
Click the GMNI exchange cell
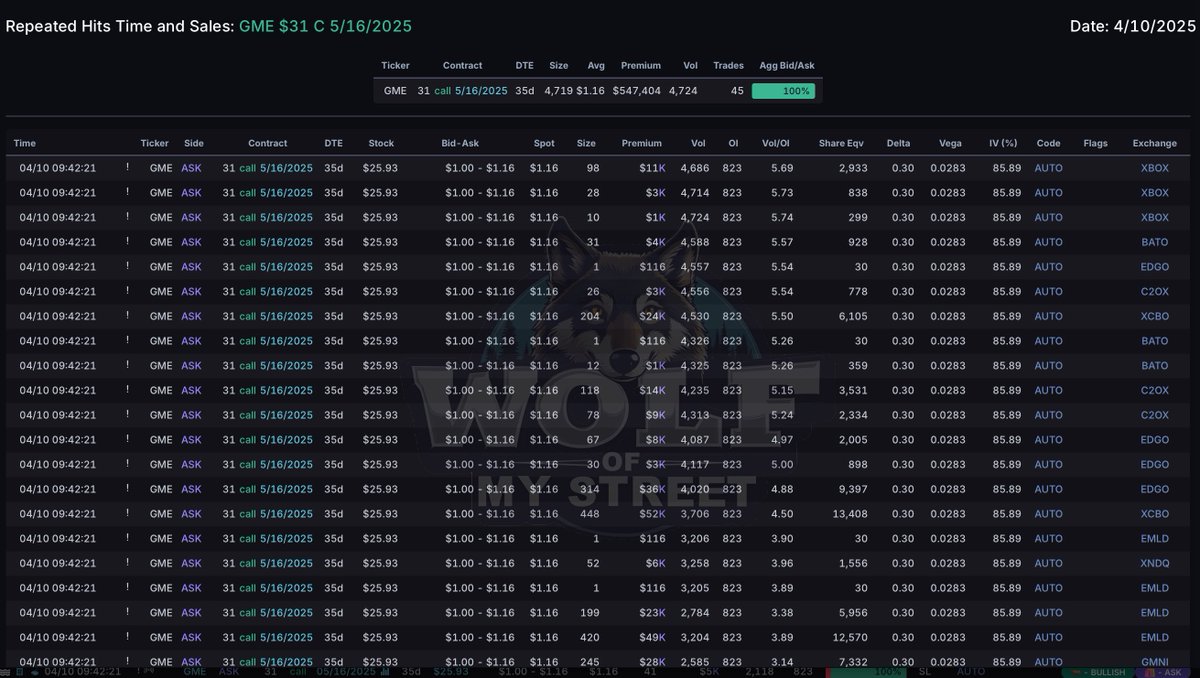coord(1155,662)
